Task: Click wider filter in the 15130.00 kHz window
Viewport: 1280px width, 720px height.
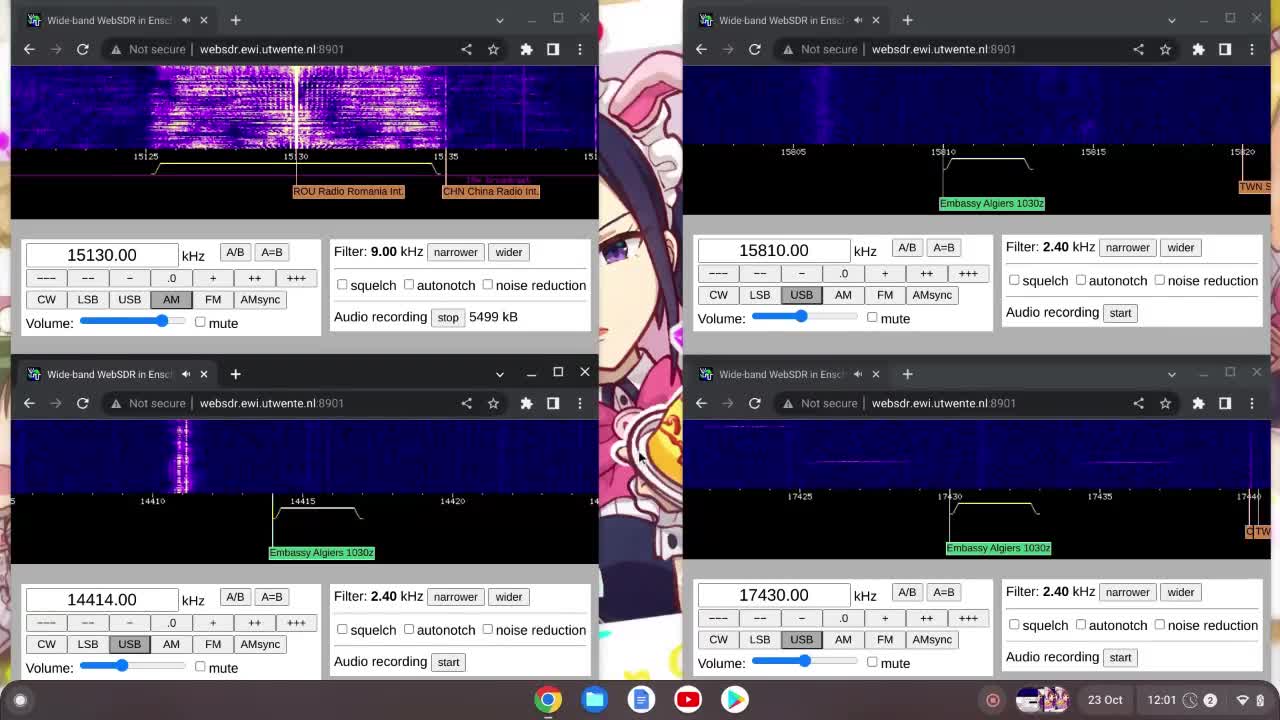Action: (508, 252)
